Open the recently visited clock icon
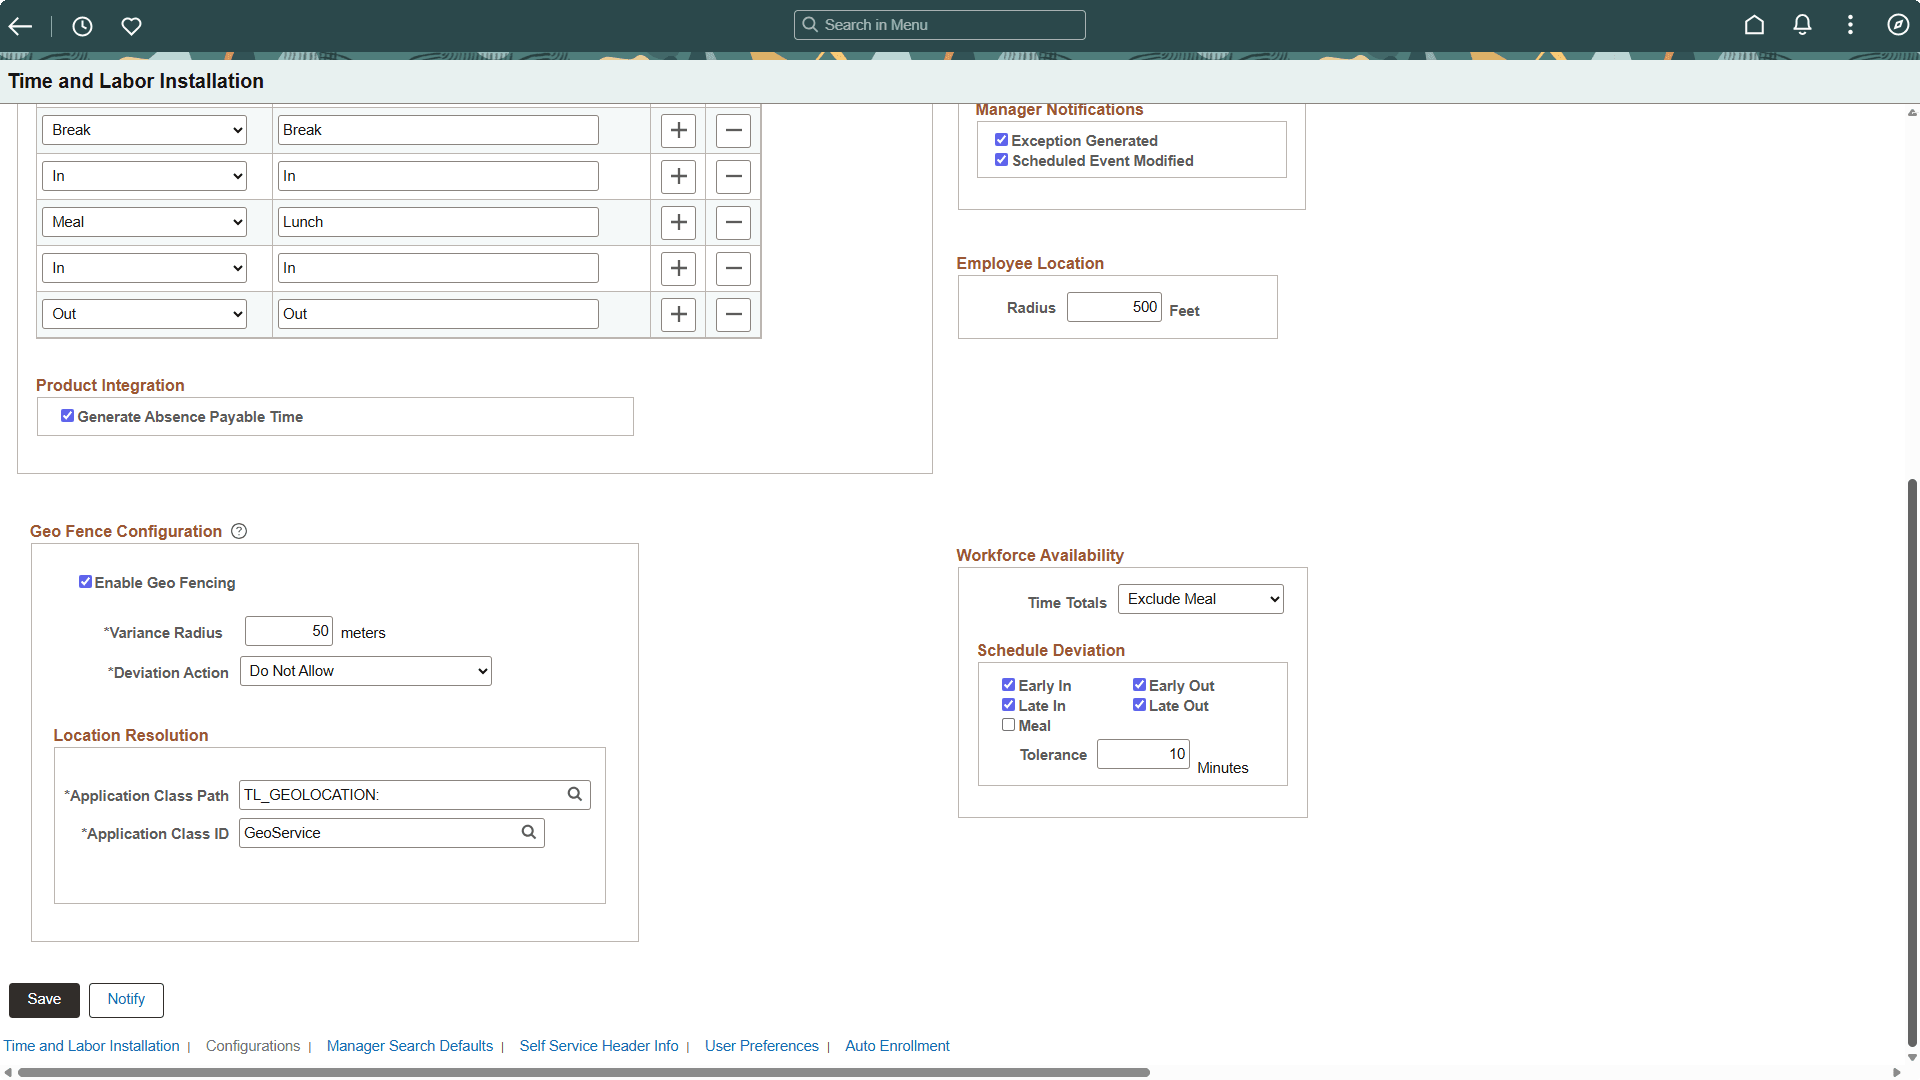Viewport: 1920px width, 1080px height. pos(82,26)
